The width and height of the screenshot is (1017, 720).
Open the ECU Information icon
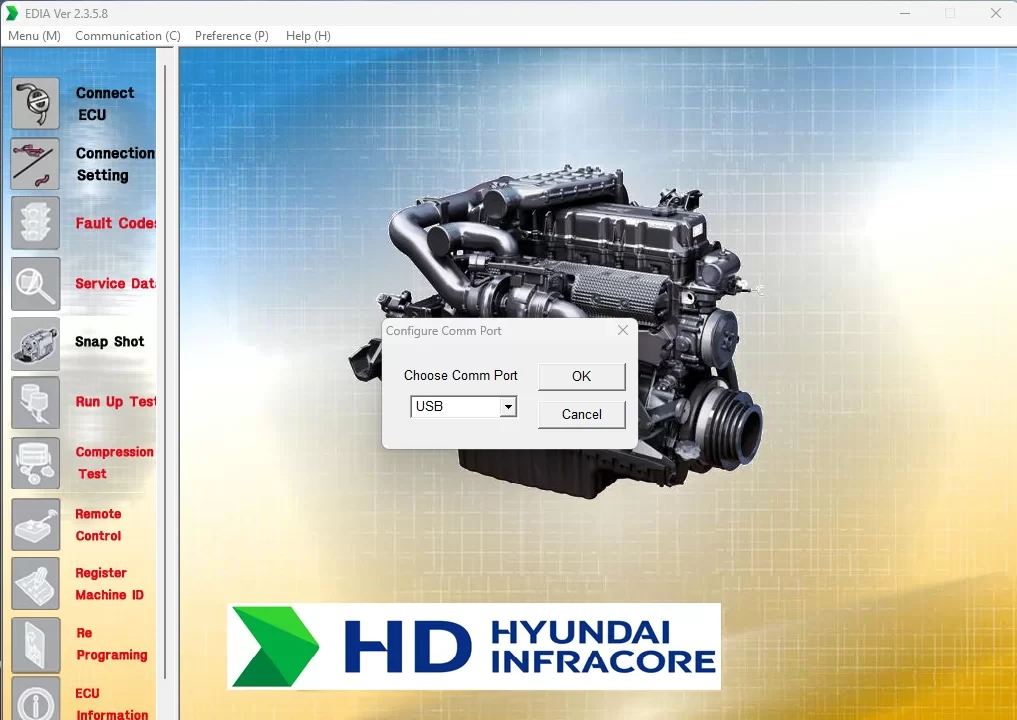click(36, 700)
